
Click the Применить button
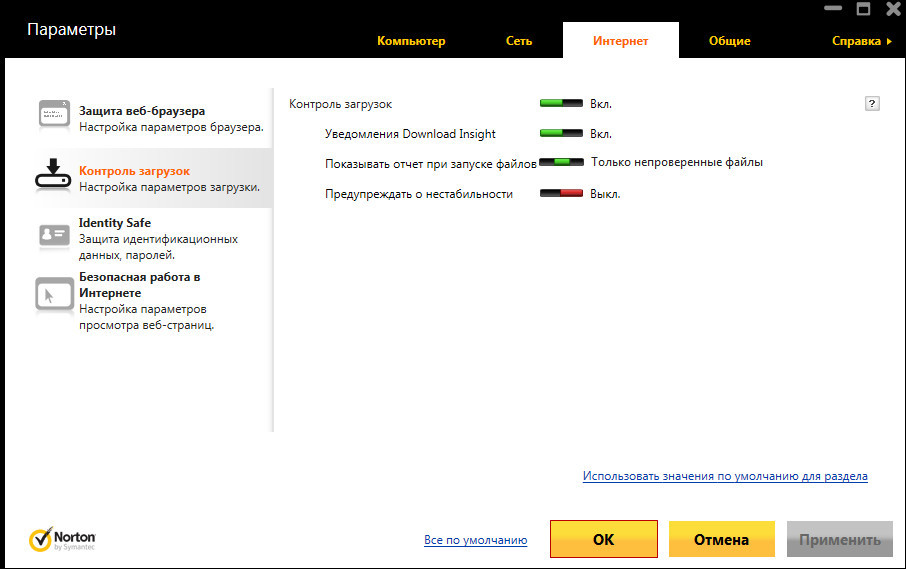click(839, 540)
